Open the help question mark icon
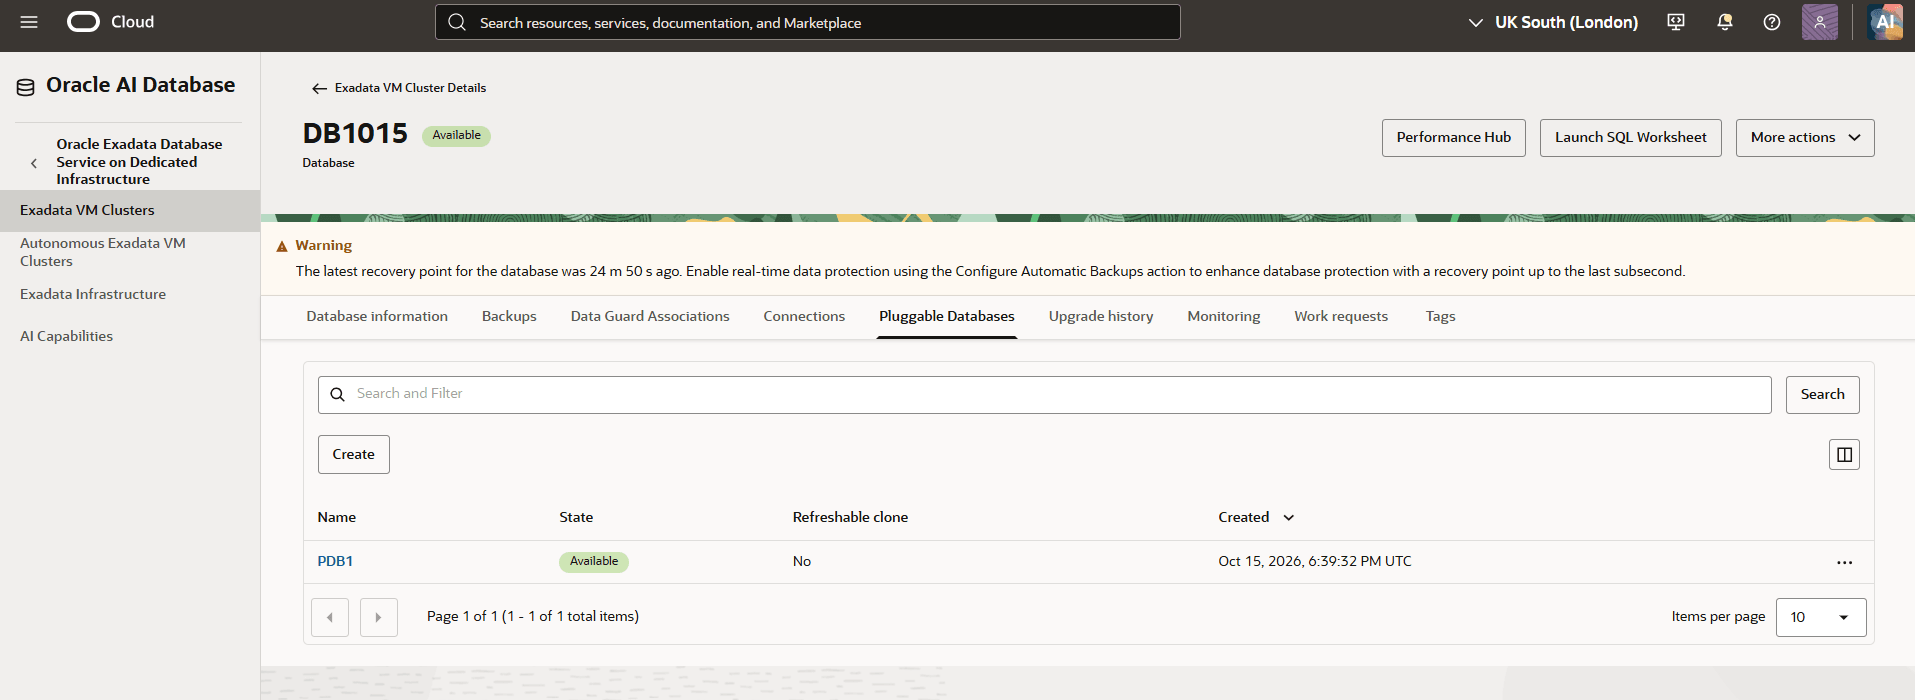Screen dimensions: 1915x700 [1772, 22]
